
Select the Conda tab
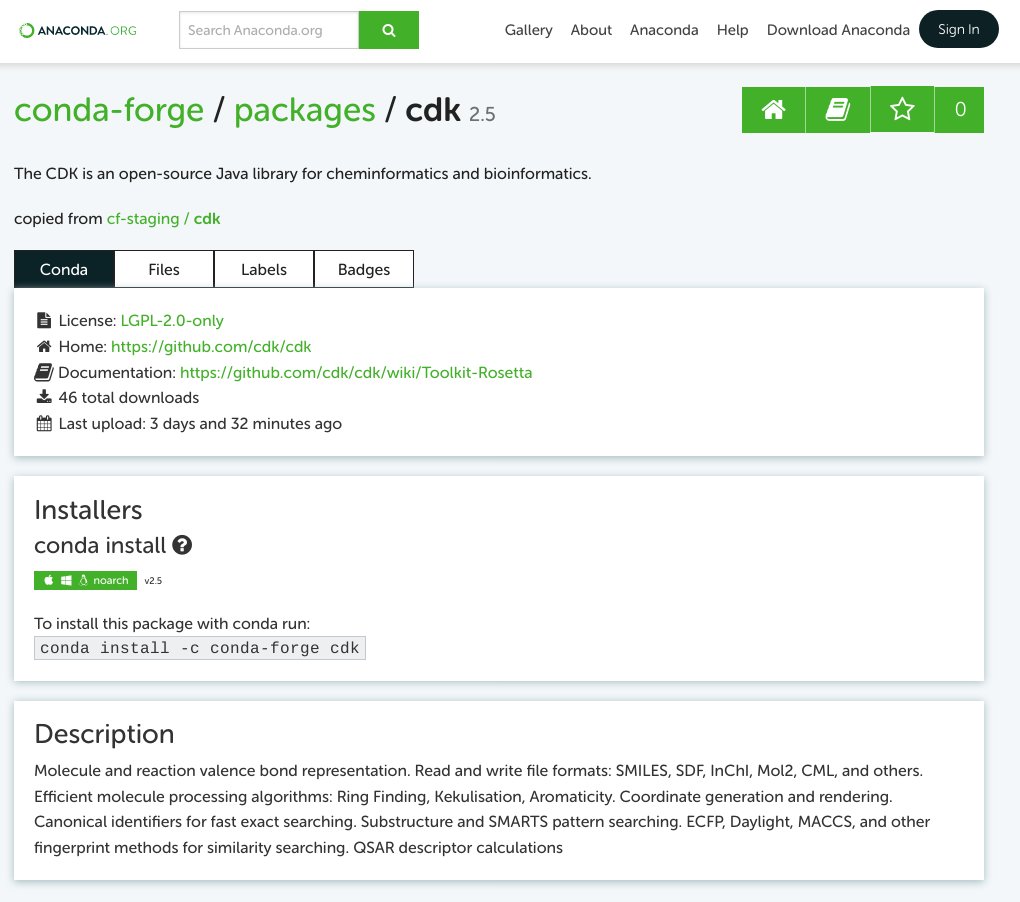point(64,269)
